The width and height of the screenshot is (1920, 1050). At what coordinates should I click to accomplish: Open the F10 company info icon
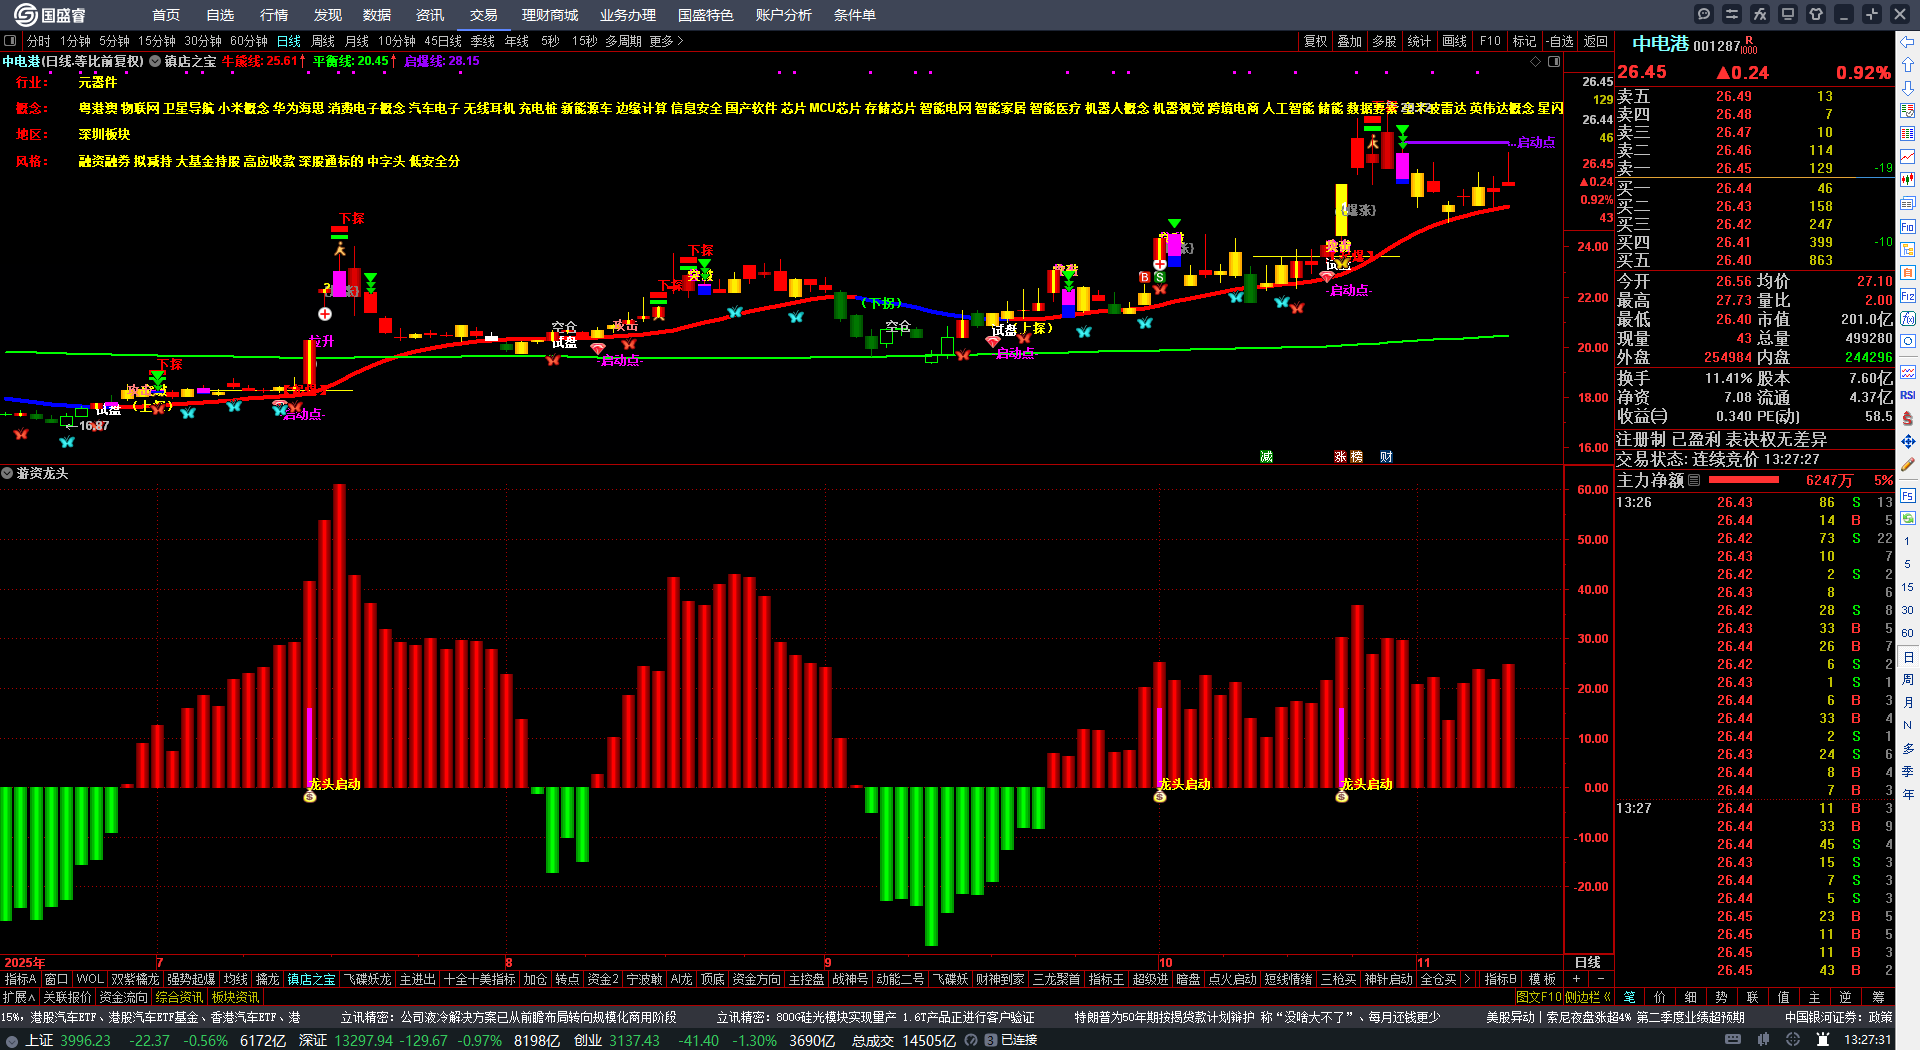click(1908, 227)
